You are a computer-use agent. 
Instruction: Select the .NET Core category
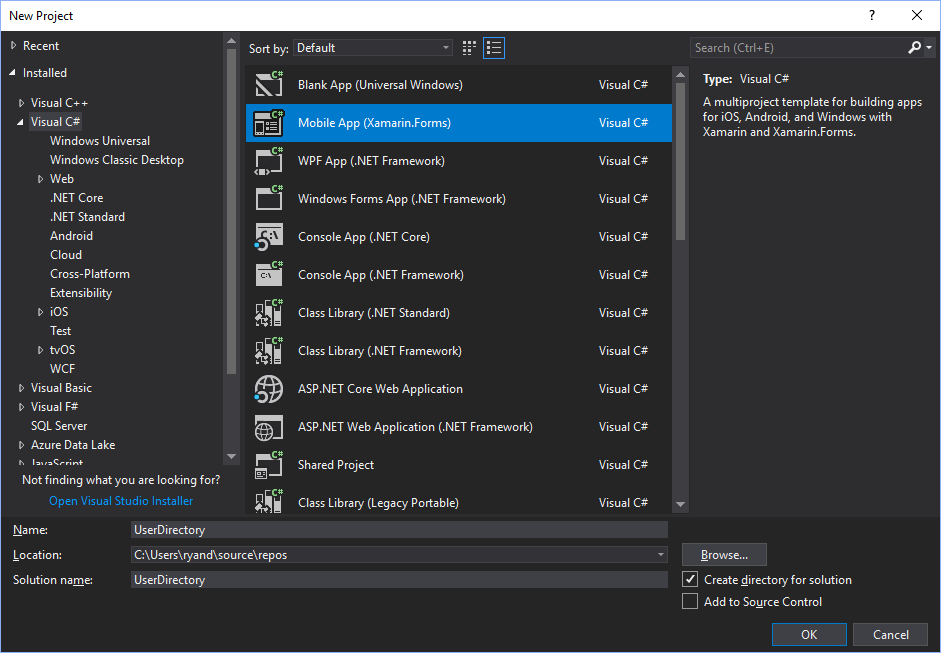pos(76,197)
